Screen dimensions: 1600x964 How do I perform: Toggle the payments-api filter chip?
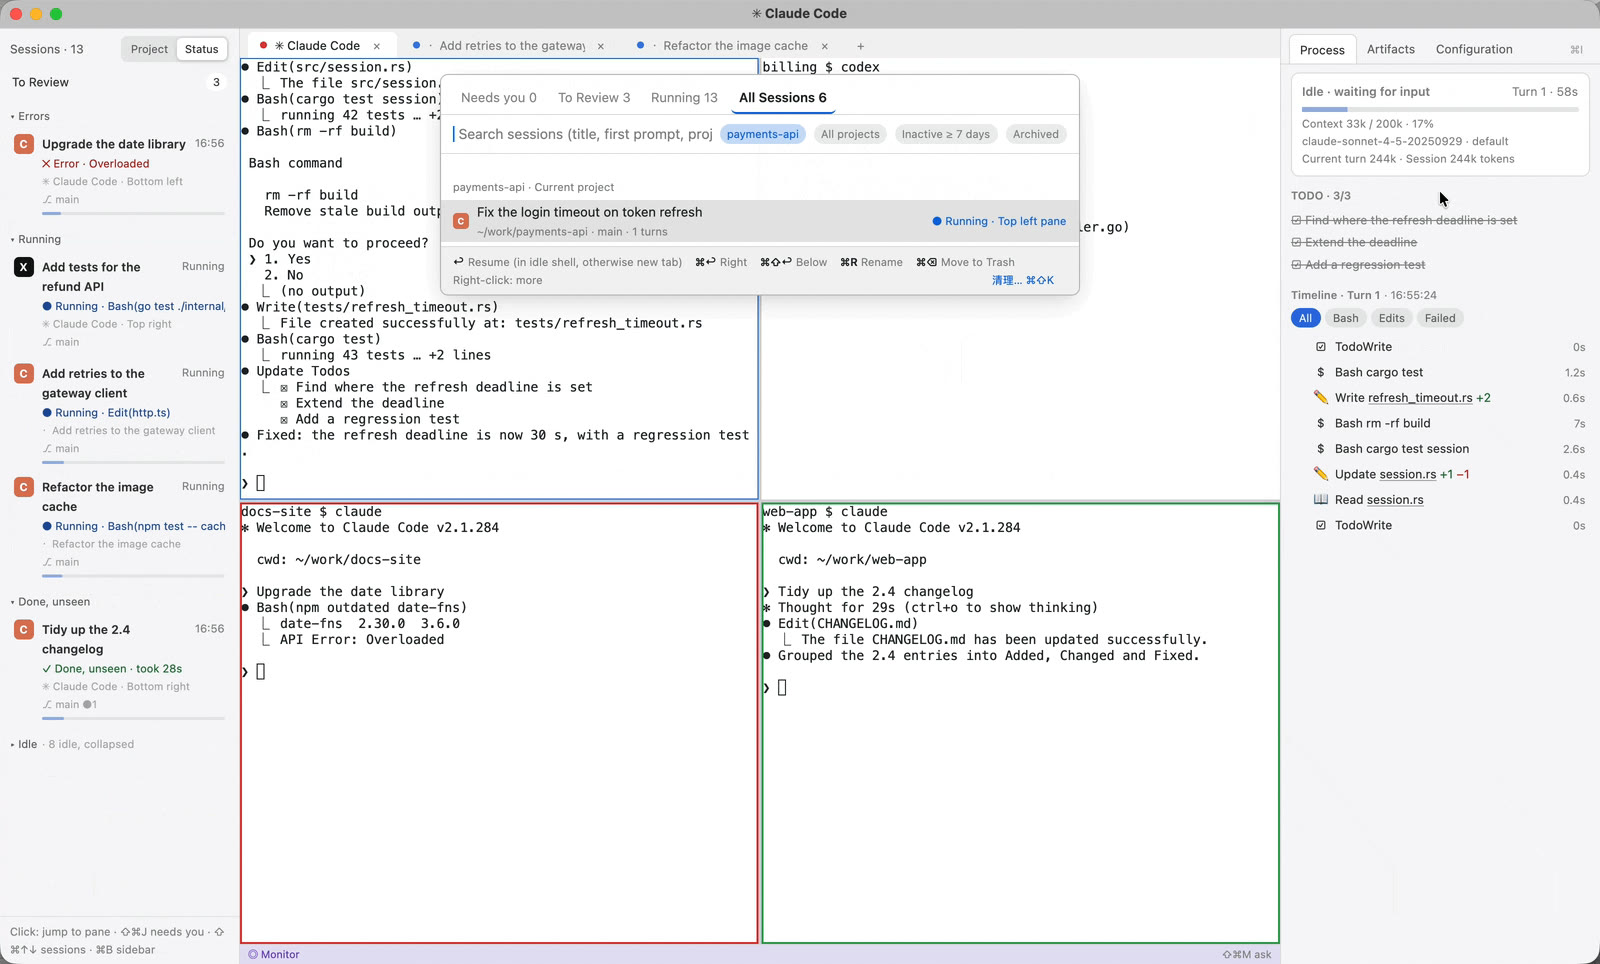pyautogui.click(x=762, y=134)
